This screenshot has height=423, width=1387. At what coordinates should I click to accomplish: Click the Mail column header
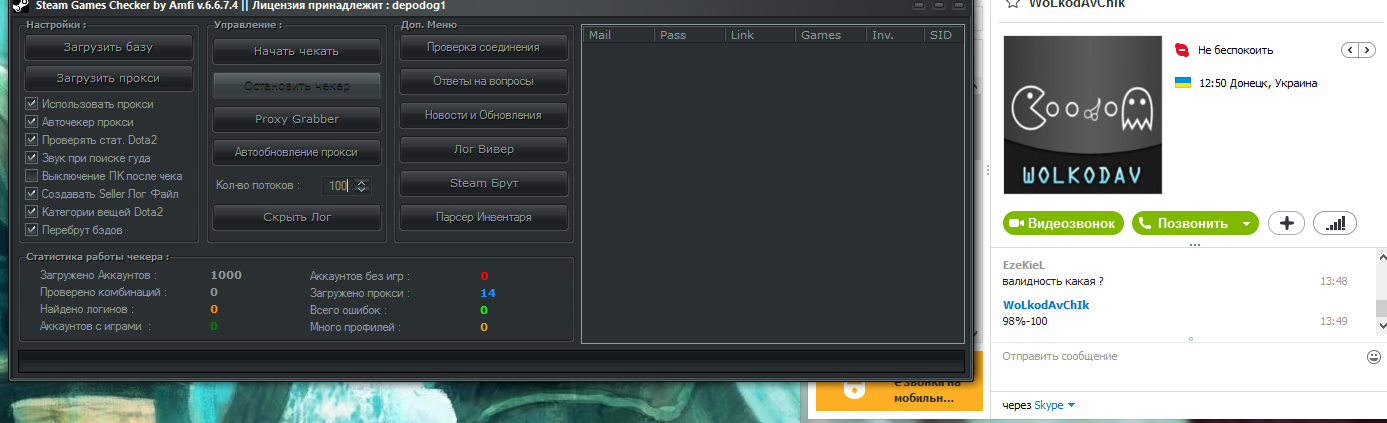(619, 35)
